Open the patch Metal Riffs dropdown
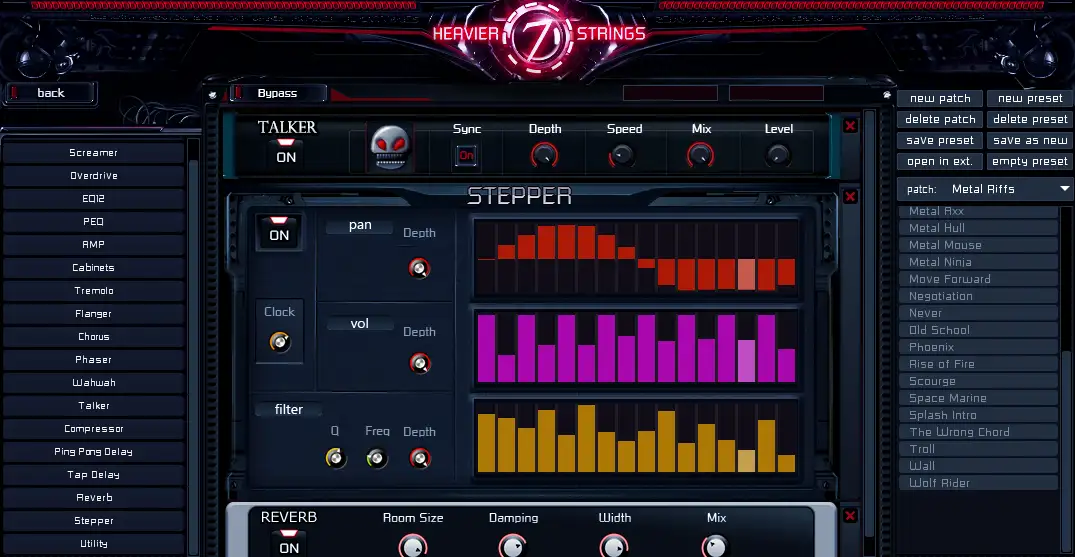The image size is (1075, 557). 985,189
